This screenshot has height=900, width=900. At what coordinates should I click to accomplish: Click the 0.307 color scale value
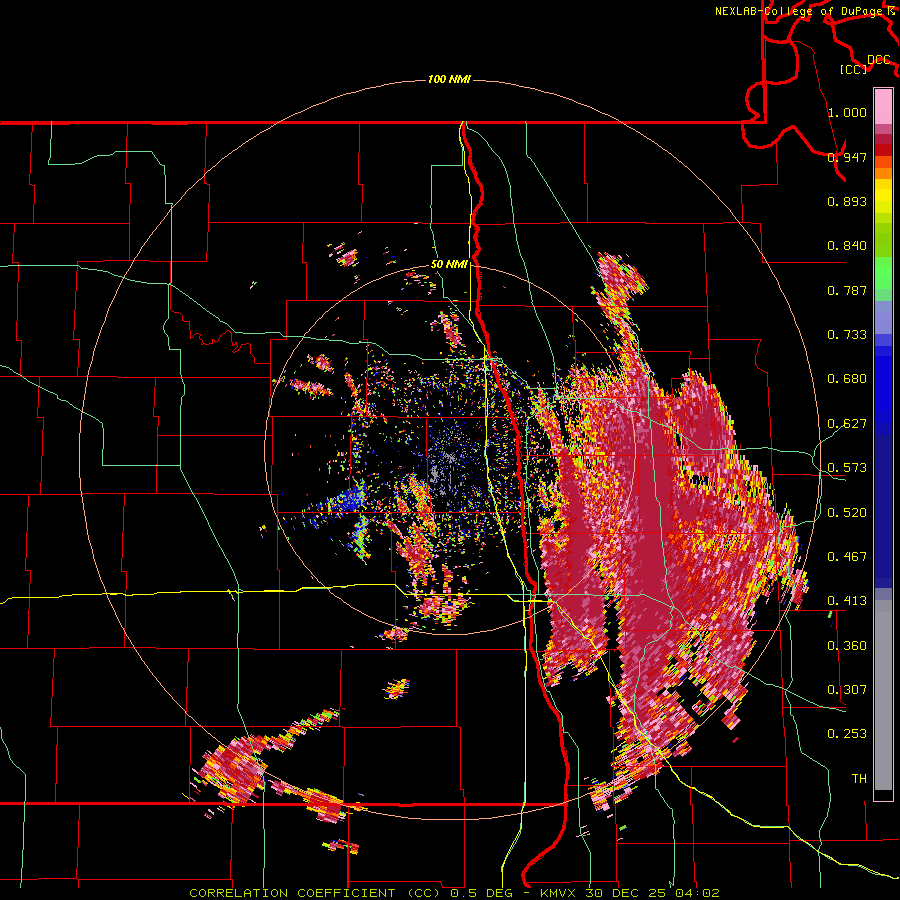(847, 690)
